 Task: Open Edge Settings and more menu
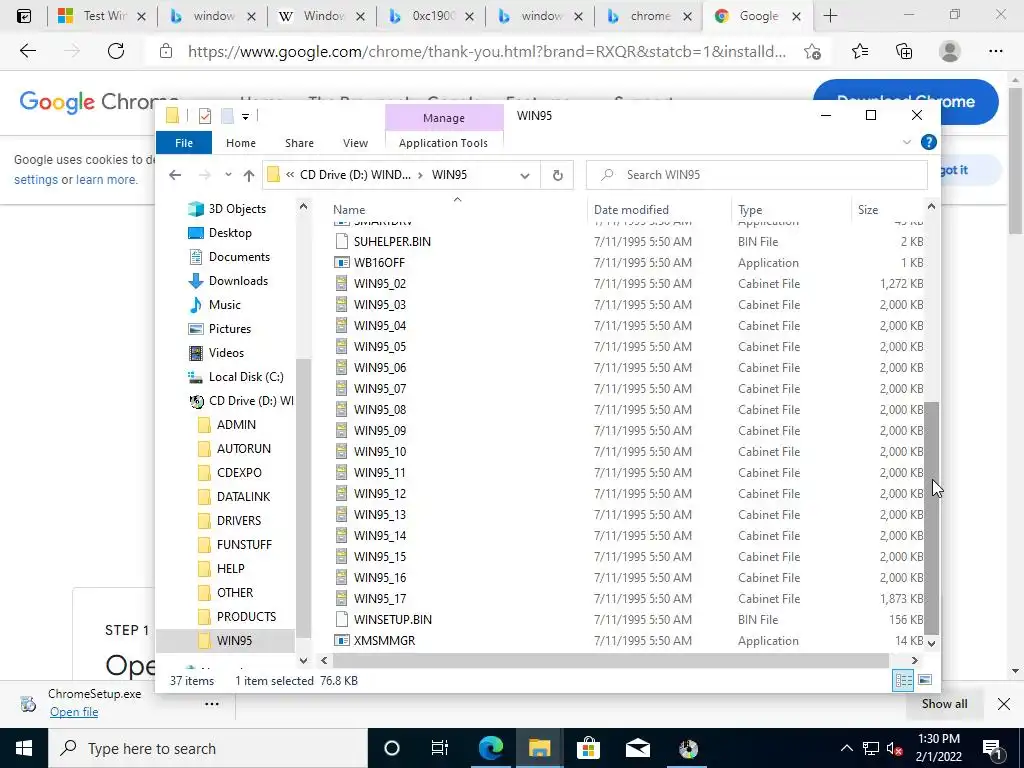[995, 51]
